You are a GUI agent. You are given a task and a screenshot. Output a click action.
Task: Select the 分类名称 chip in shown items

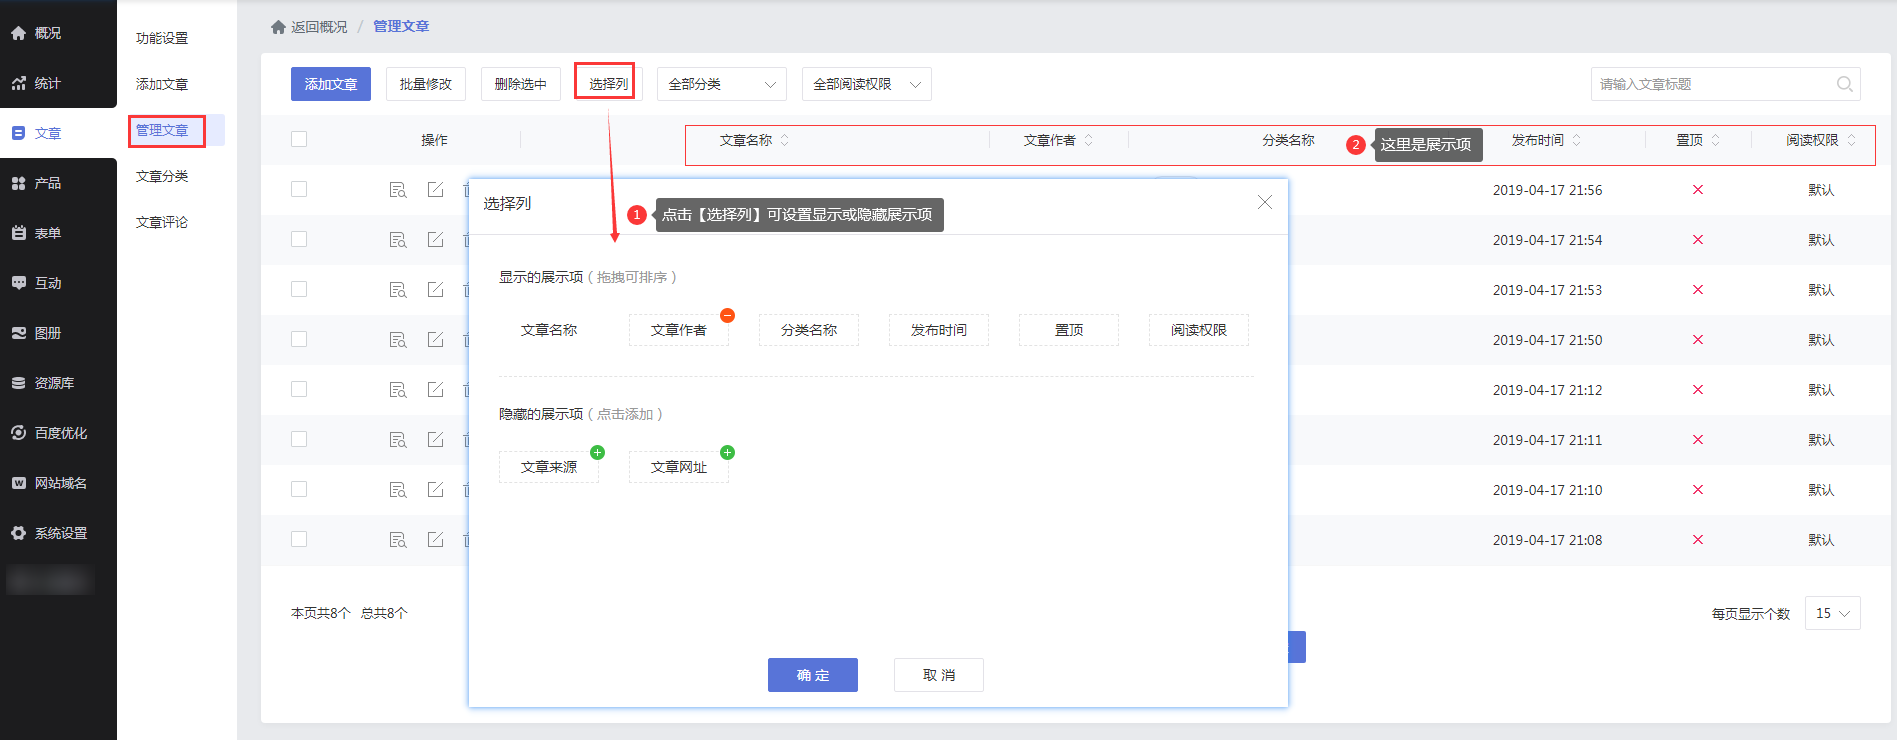809,330
